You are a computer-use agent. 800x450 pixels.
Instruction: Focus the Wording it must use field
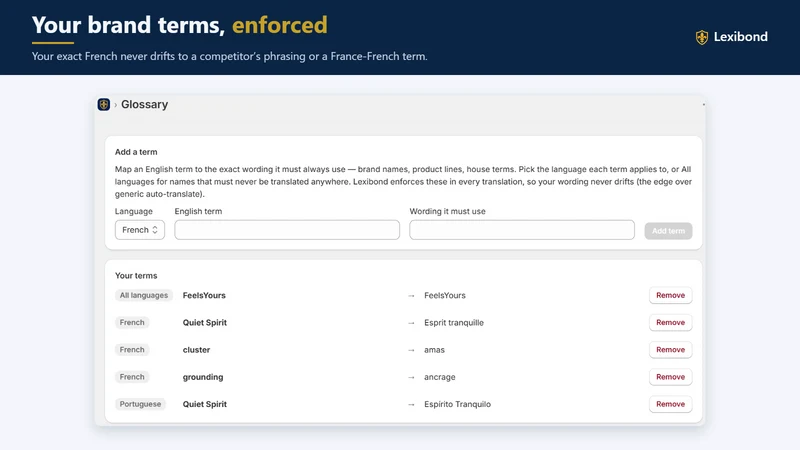(522, 230)
